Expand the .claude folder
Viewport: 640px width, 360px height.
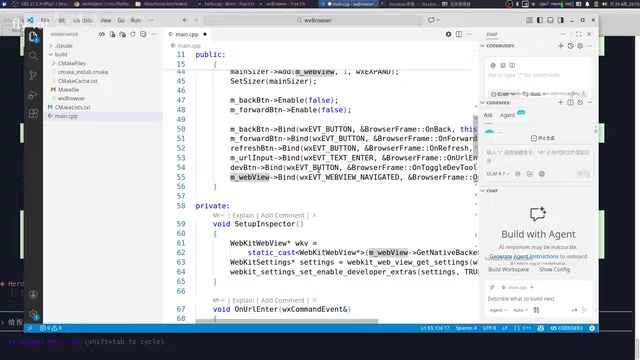[64, 46]
